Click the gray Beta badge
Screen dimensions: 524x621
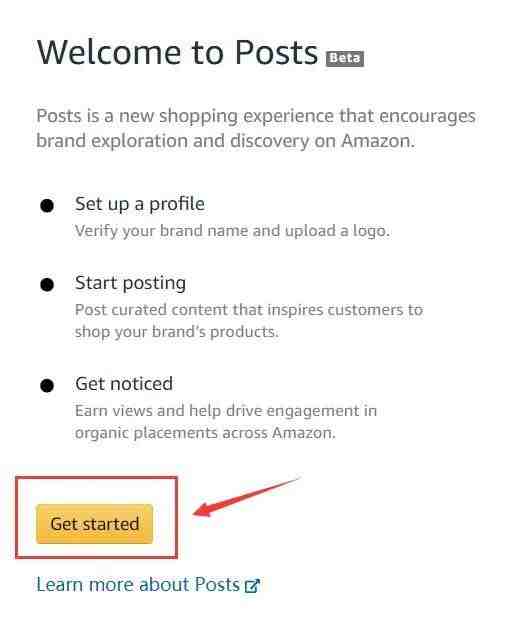click(x=345, y=59)
